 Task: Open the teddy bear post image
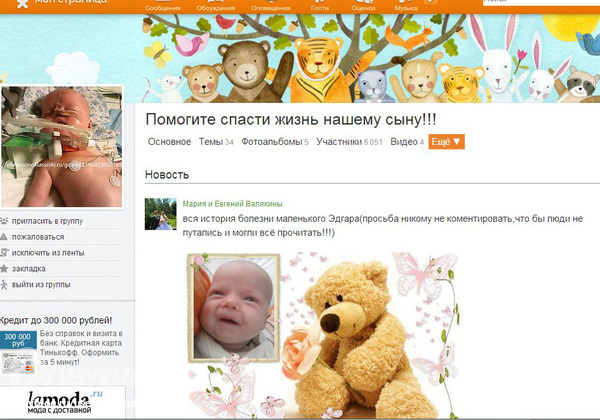pos(323,335)
